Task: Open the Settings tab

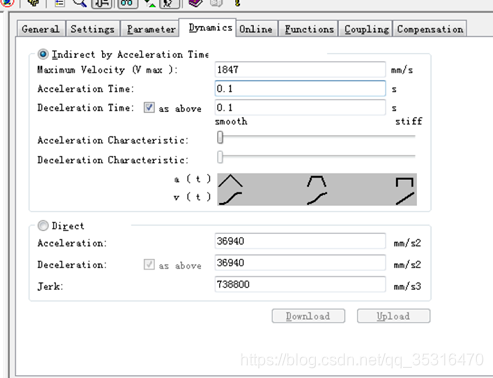Action: 93,29
